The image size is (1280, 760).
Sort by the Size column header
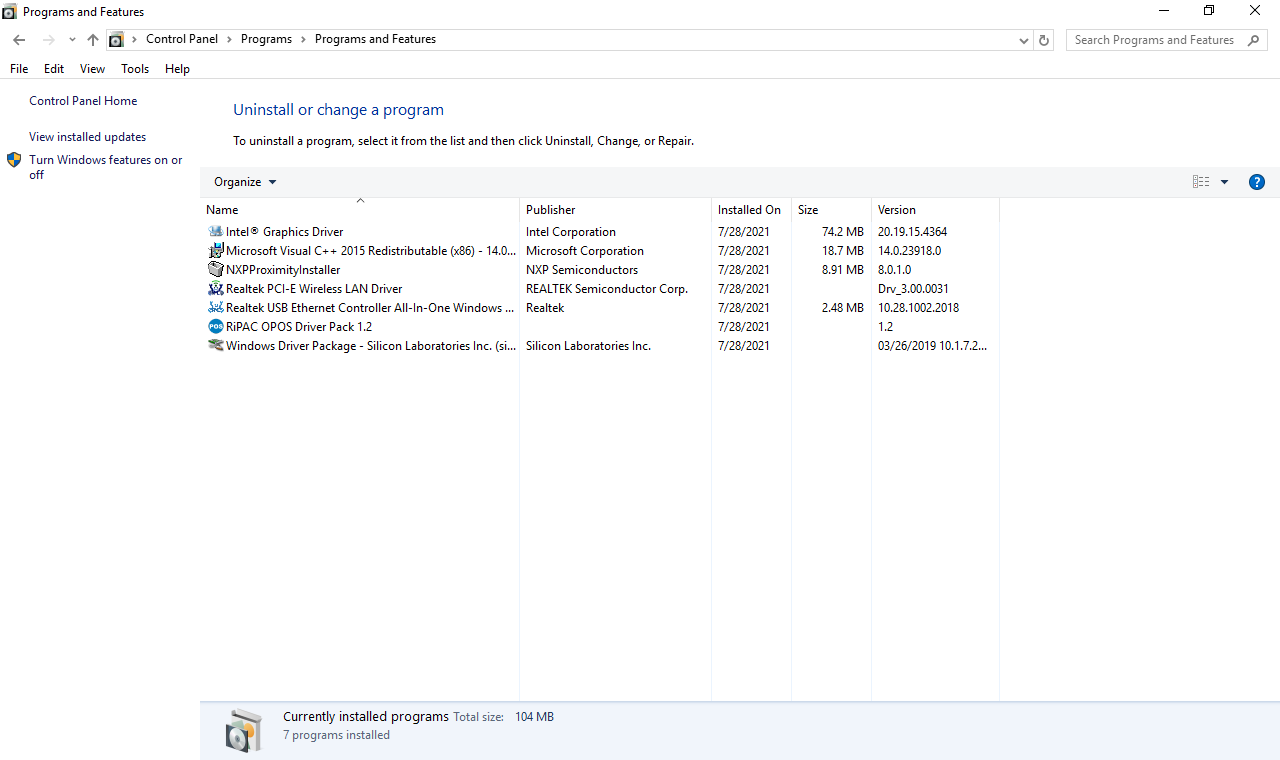(x=831, y=210)
